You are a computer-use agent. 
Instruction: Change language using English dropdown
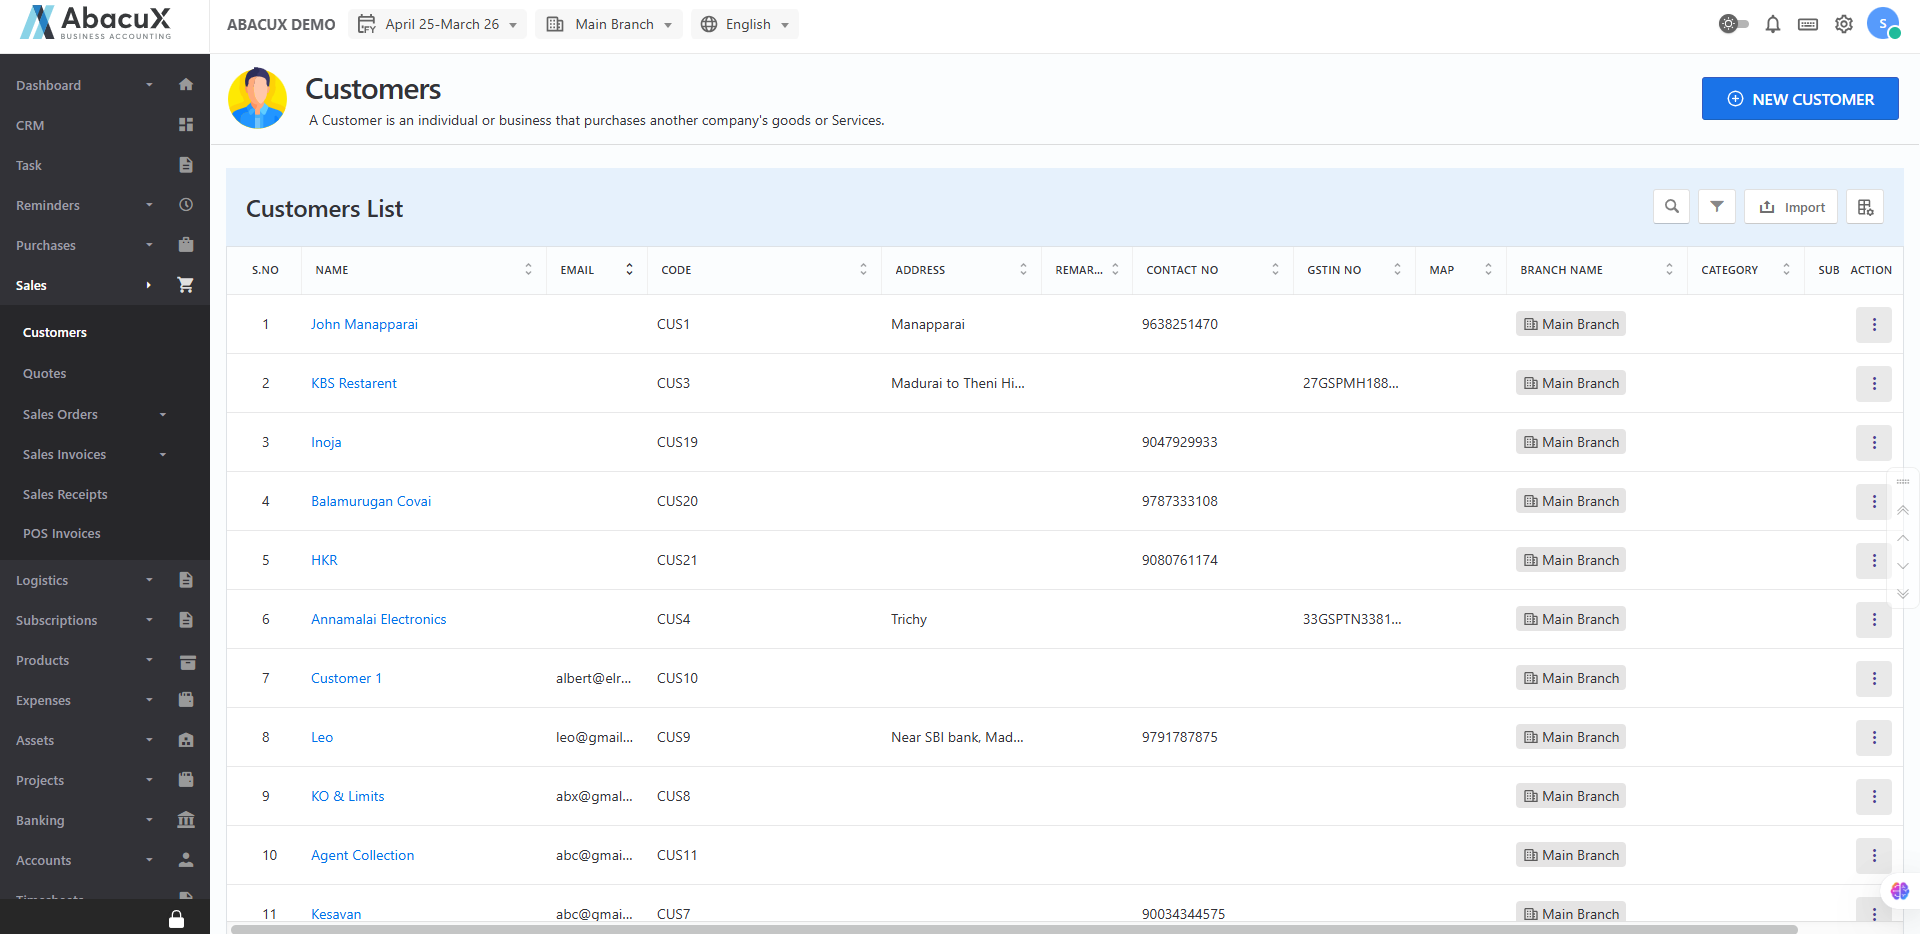[x=745, y=24]
